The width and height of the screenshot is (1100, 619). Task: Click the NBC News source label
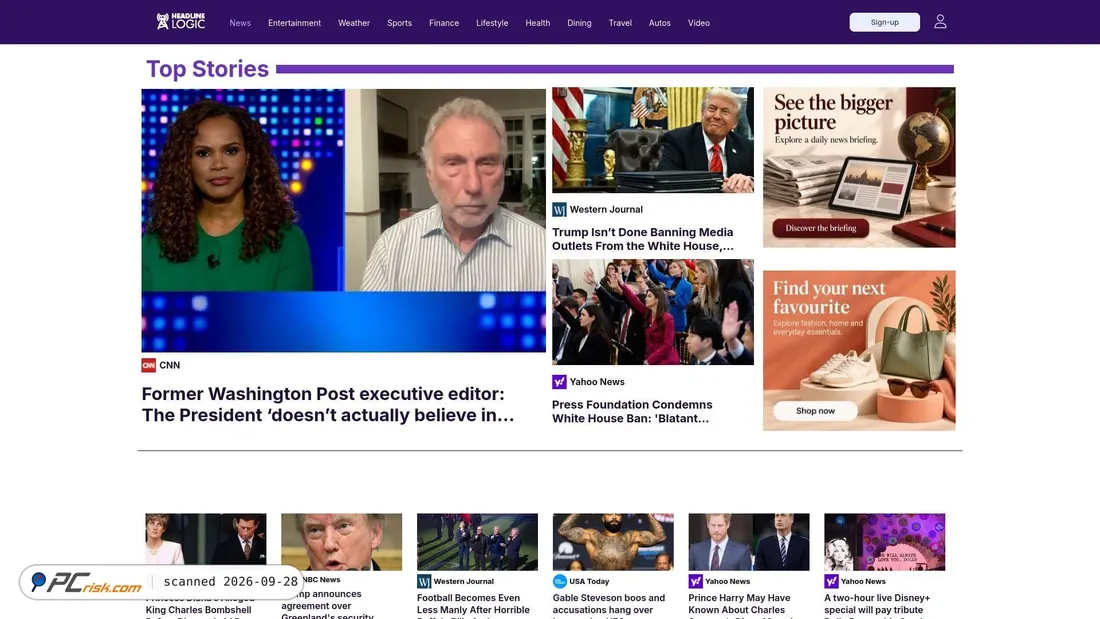(321, 580)
